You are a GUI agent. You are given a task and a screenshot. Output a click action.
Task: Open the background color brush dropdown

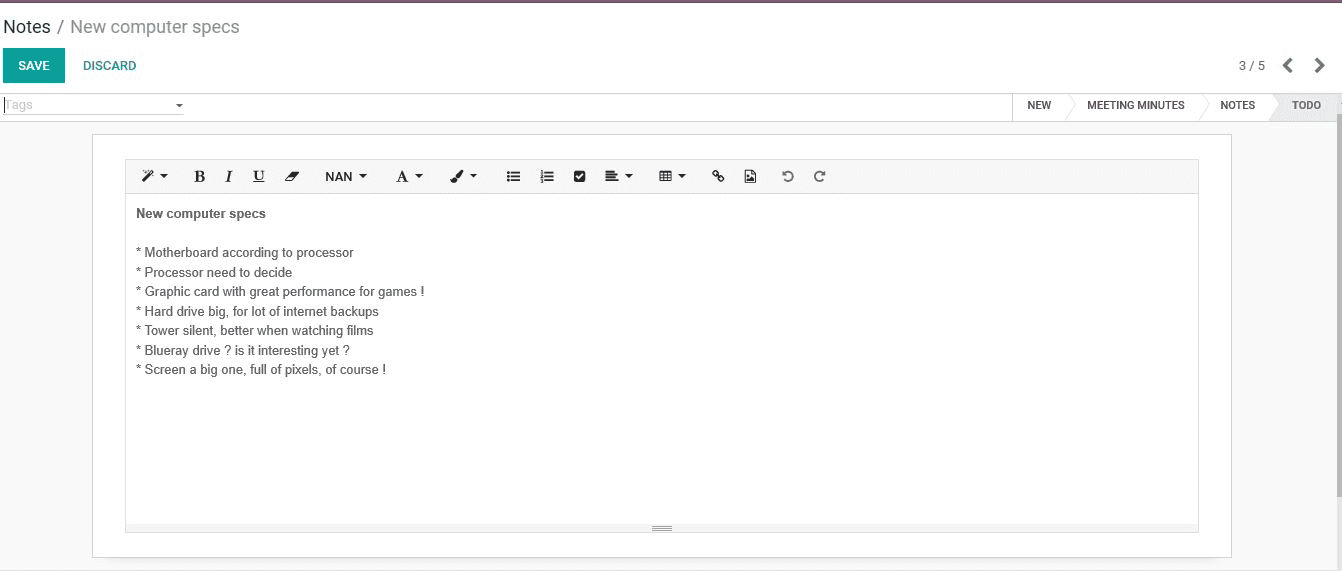[463, 177]
